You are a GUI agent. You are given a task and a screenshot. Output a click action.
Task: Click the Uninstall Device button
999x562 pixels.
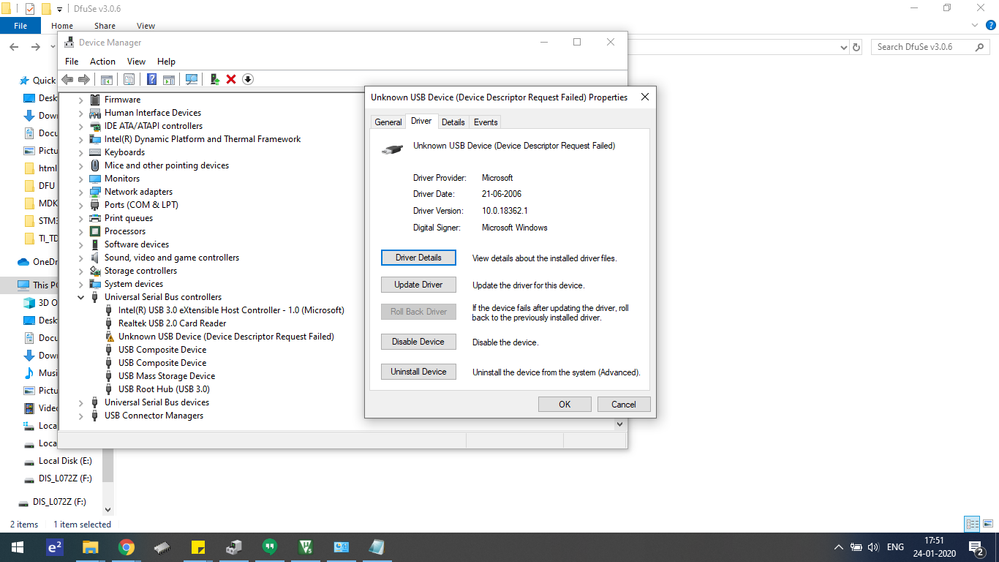tap(419, 371)
